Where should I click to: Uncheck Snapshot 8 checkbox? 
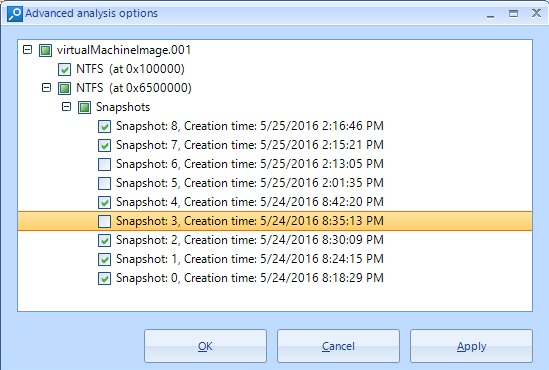[104, 126]
